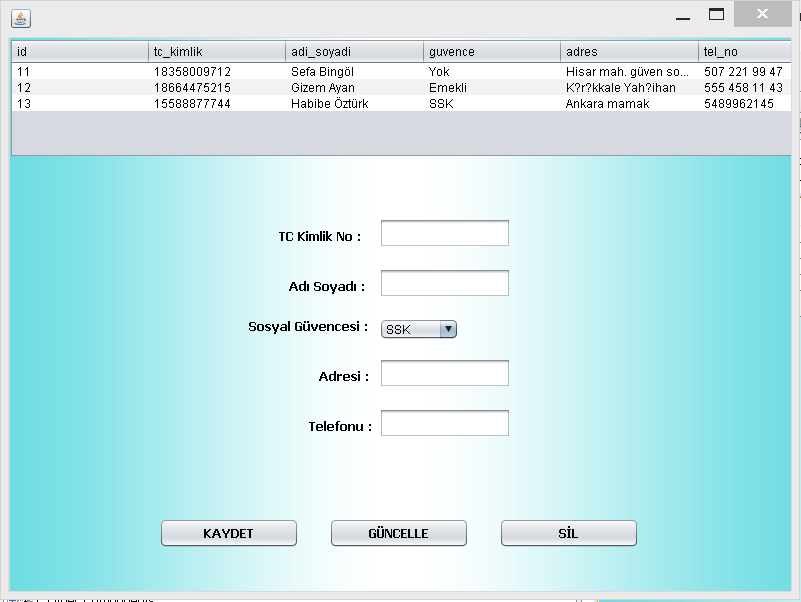801x602 pixels.
Task: Click the Adı Soyadı input field
Action: coord(444,283)
